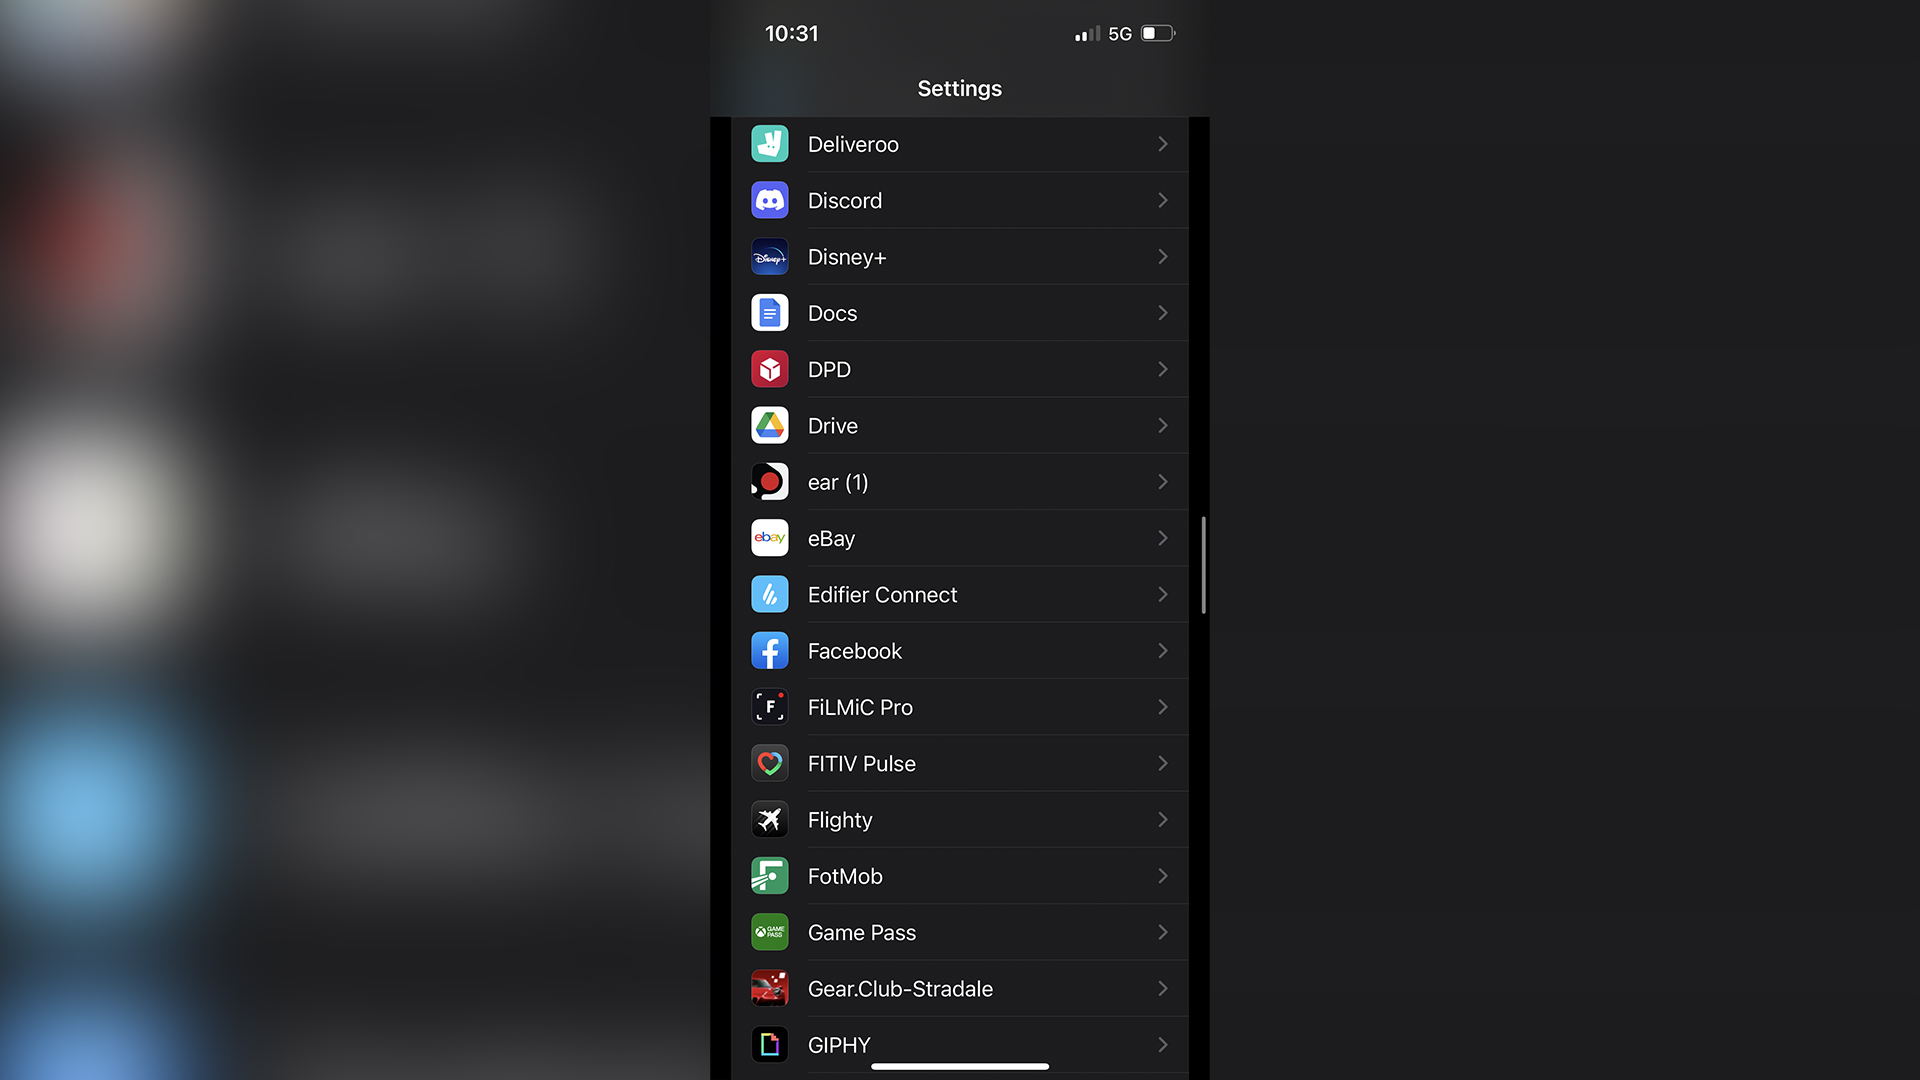Open Google Drive app settings
The height and width of the screenshot is (1080, 1920).
click(x=960, y=426)
